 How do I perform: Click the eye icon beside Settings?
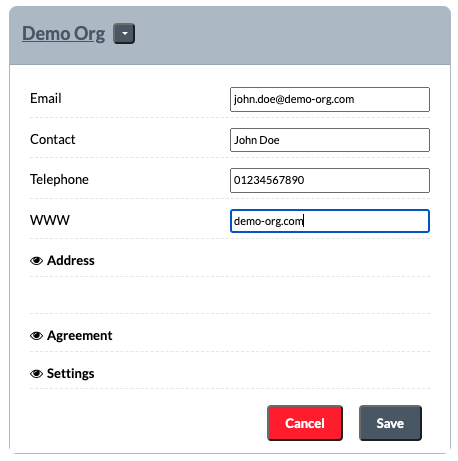36,374
